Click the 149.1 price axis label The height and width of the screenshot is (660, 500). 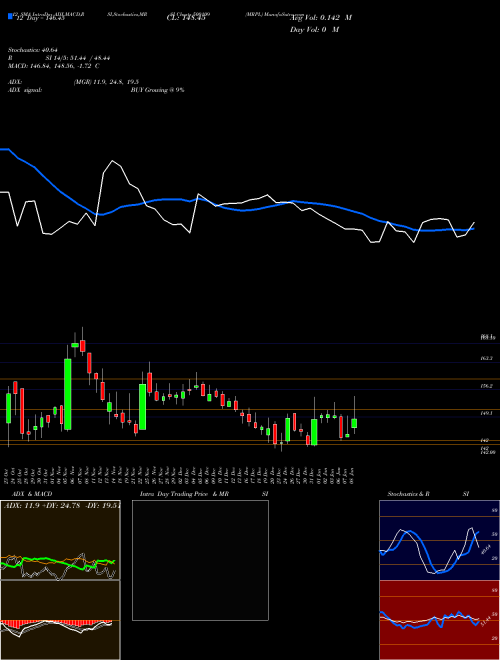coord(486,414)
